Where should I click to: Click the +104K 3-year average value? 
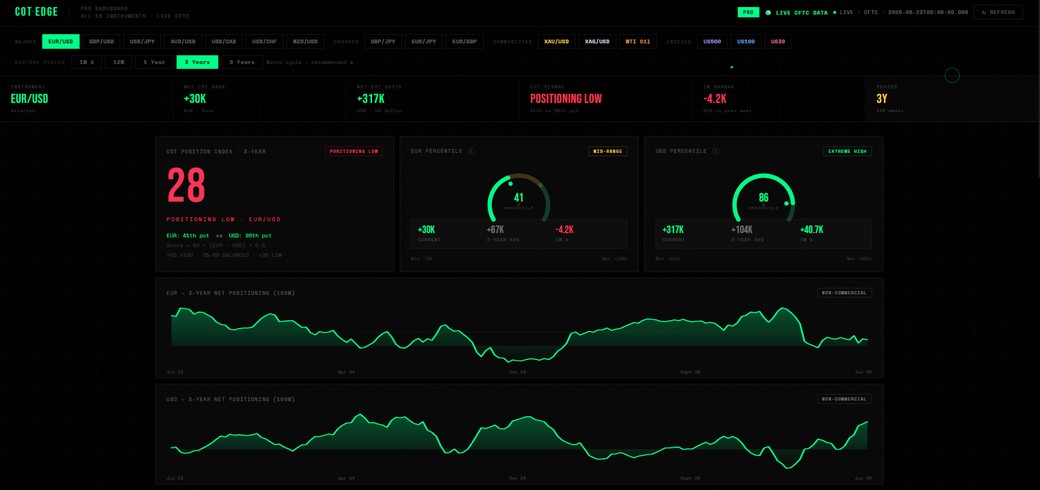(742, 229)
